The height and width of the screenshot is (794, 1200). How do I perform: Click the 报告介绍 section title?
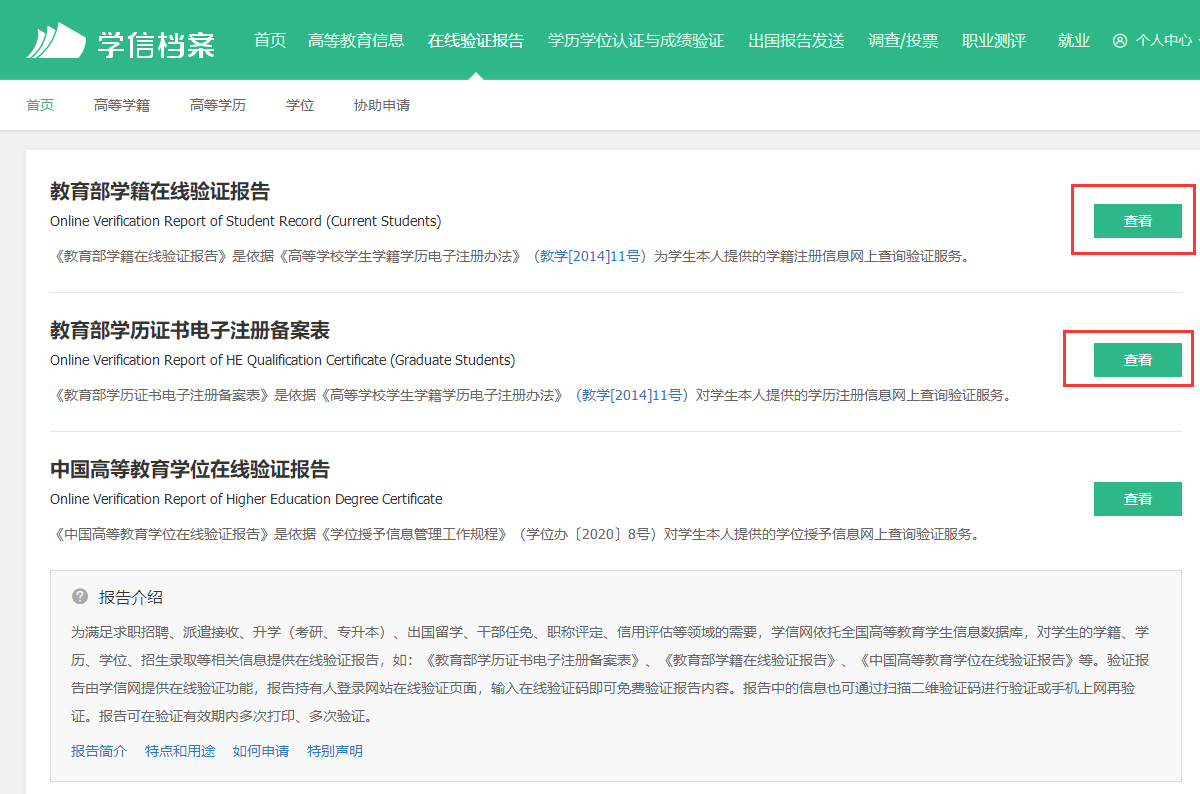131,597
